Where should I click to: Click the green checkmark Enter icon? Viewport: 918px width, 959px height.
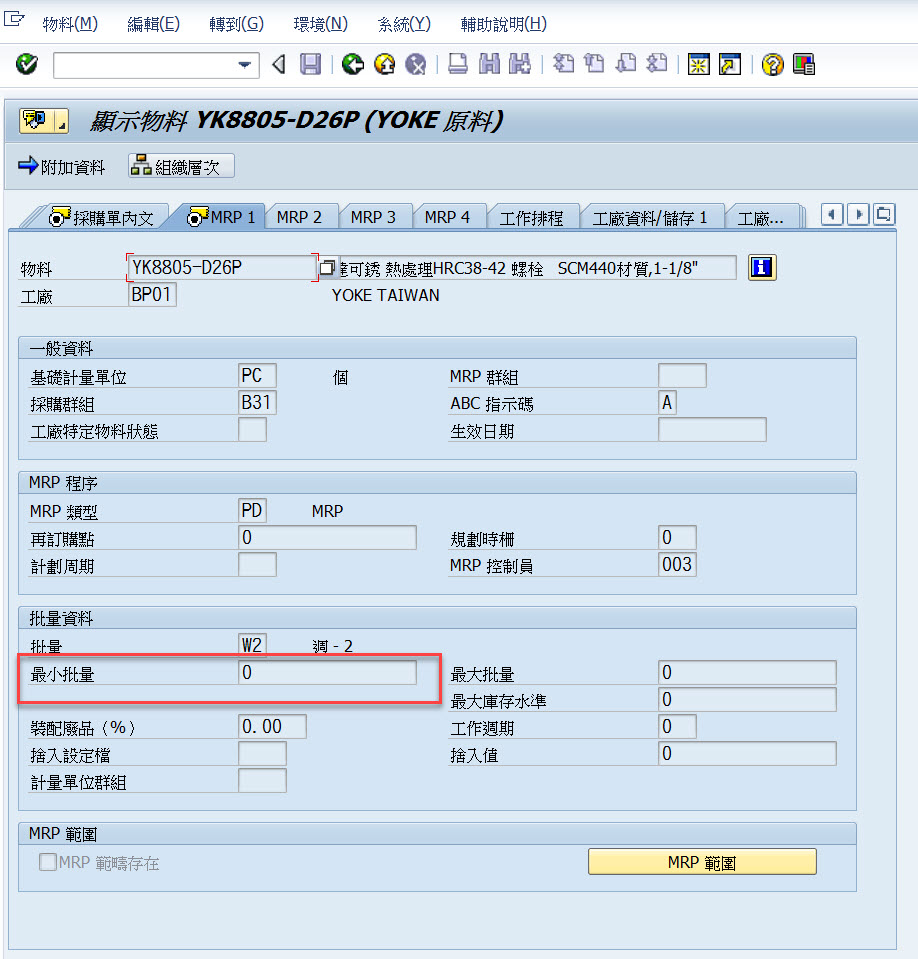[27, 65]
